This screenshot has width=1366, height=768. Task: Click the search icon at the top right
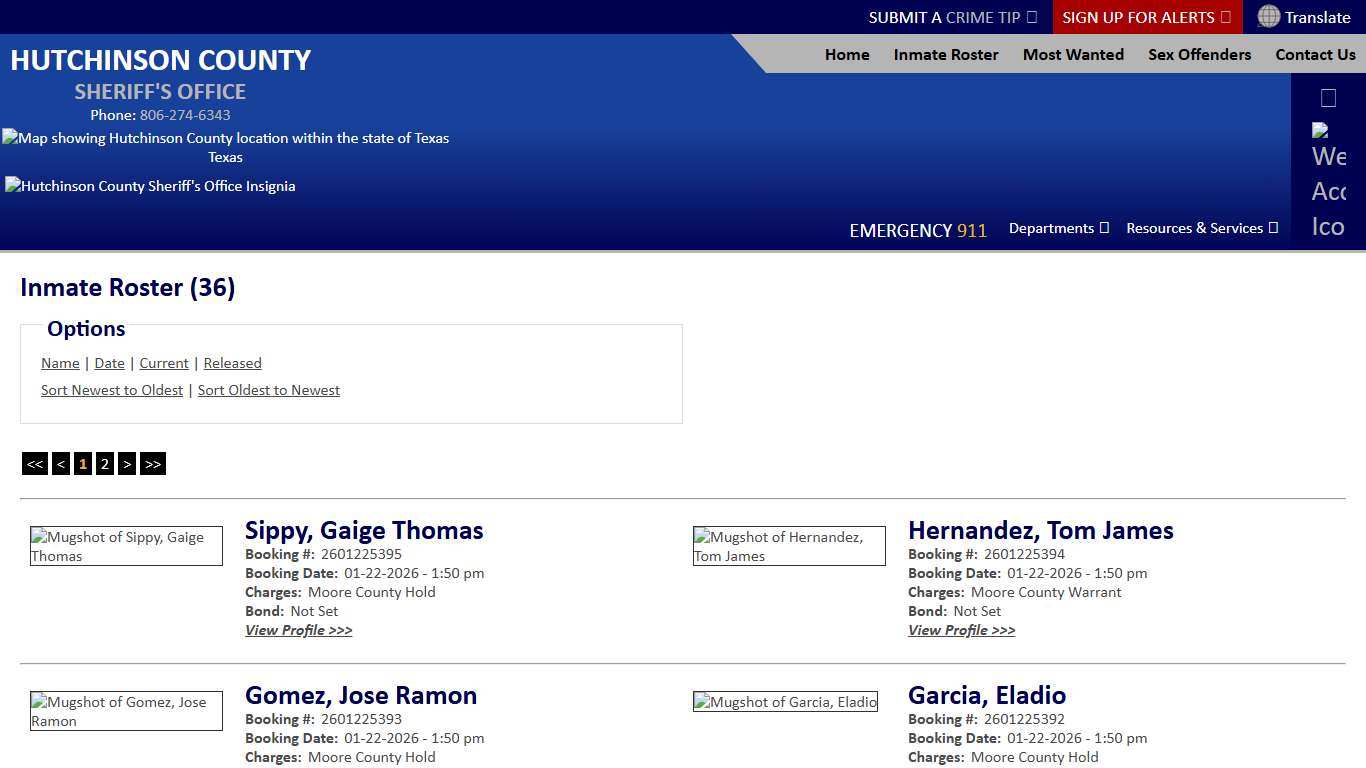[1328, 97]
